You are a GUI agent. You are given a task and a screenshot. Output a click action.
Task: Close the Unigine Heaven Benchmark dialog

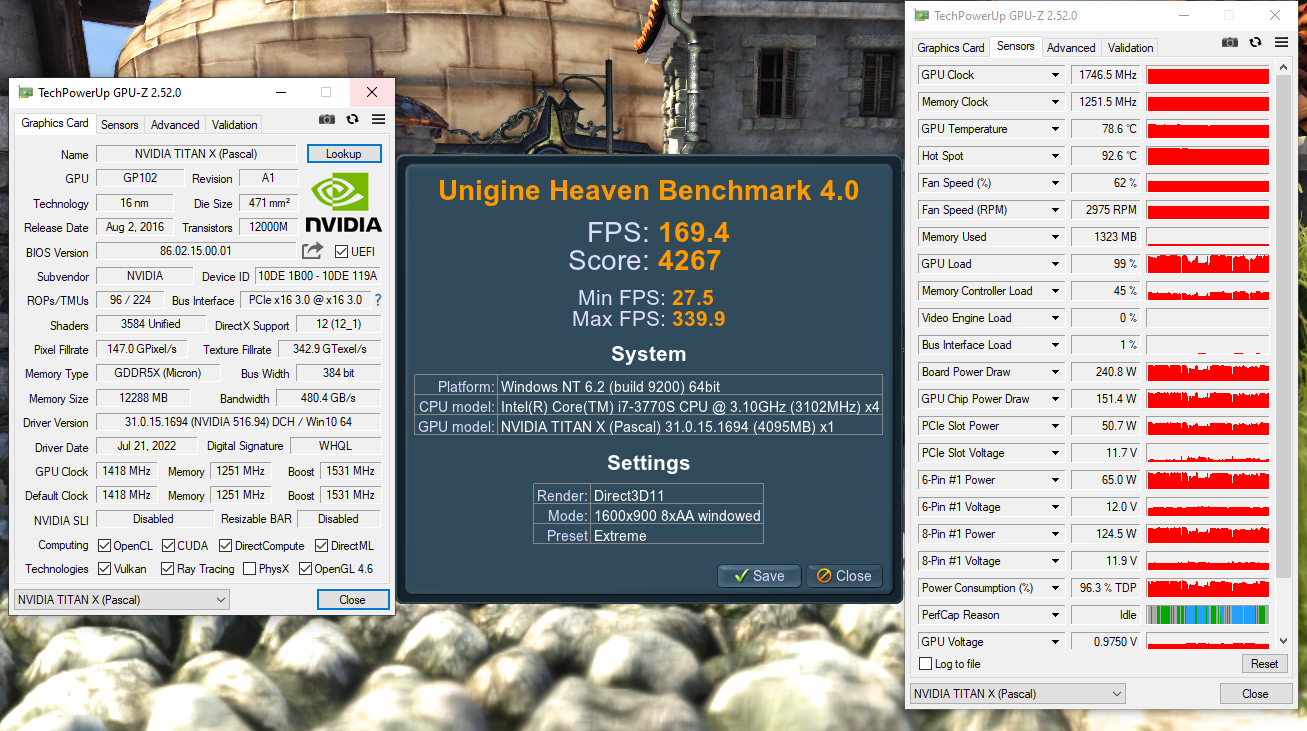click(x=844, y=576)
